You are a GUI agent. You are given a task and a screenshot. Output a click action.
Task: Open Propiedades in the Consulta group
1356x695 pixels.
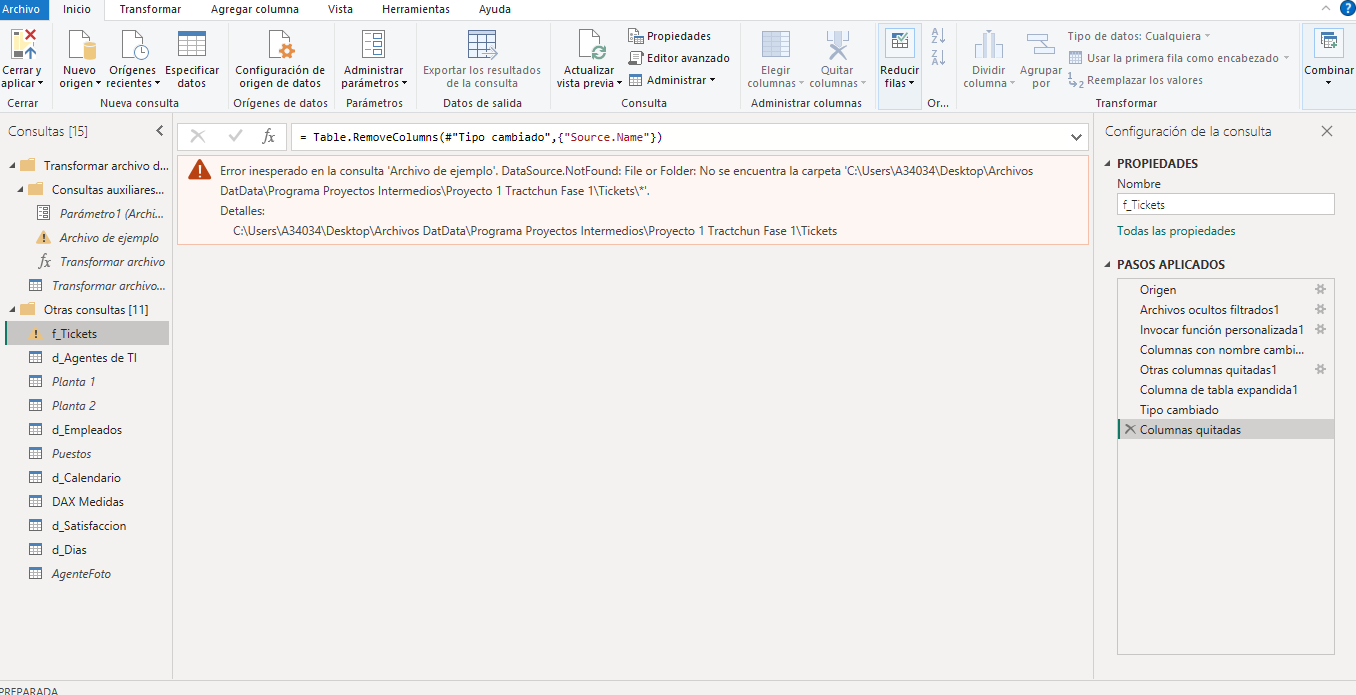pyautogui.click(x=669, y=36)
